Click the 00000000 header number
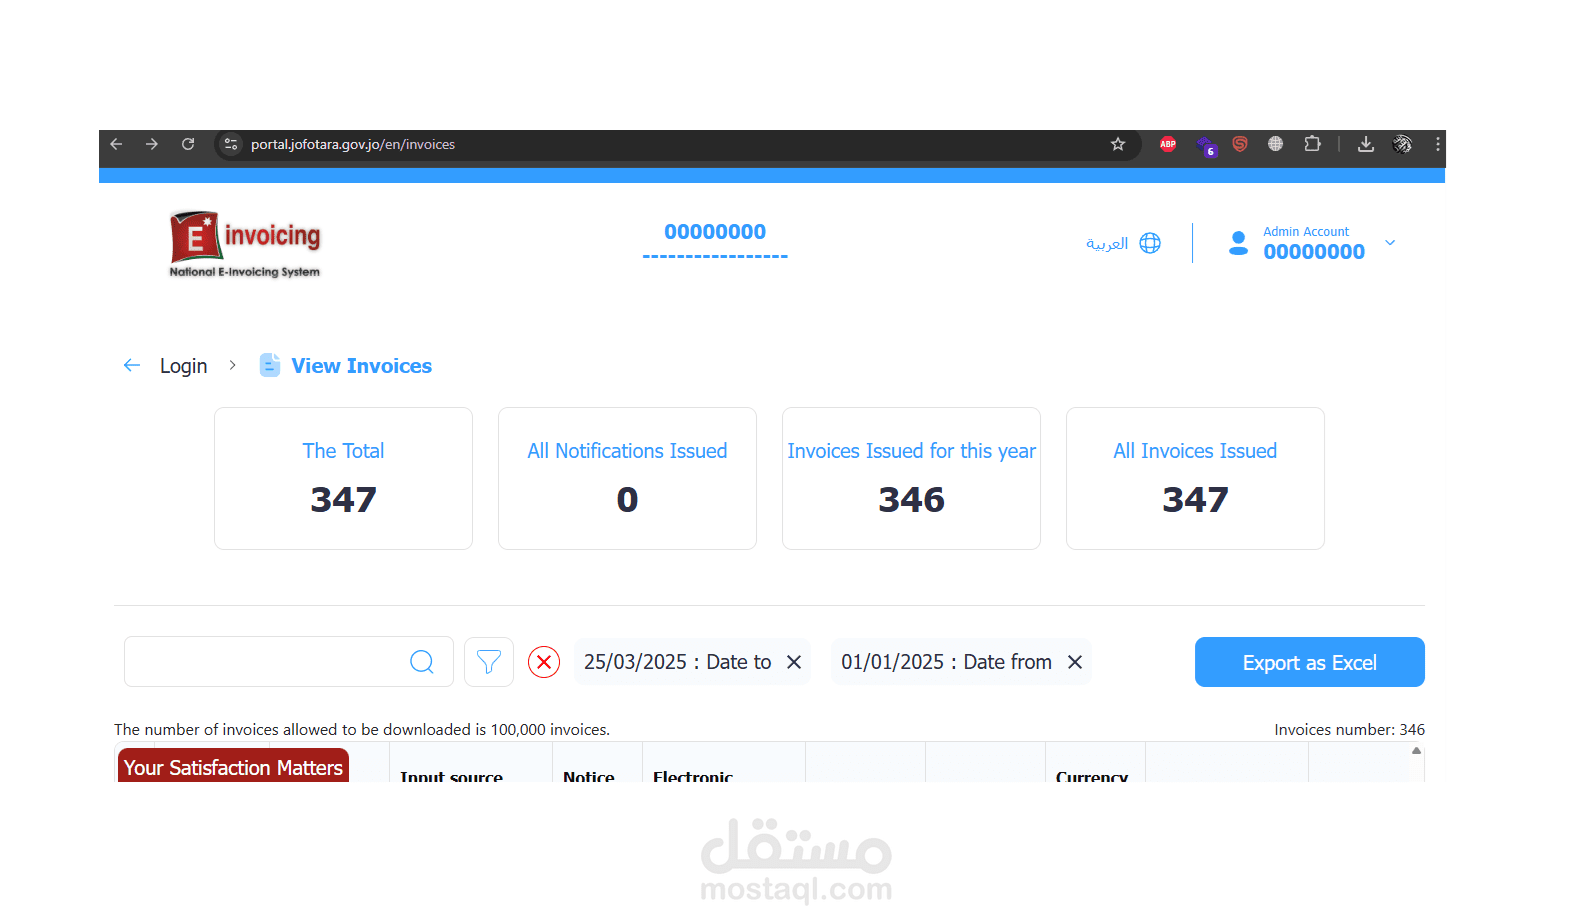This screenshot has width=1594, height=924. pyautogui.click(x=715, y=232)
